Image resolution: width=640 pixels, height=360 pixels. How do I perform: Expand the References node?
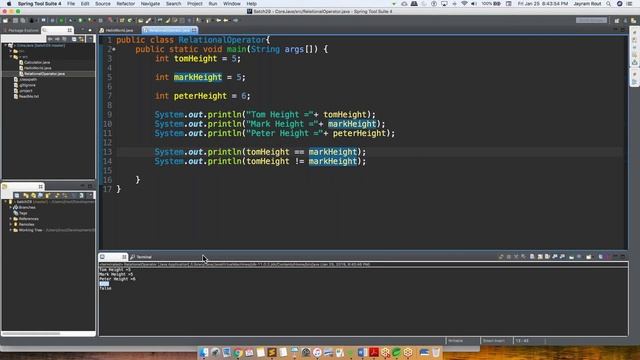coord(11,219)
